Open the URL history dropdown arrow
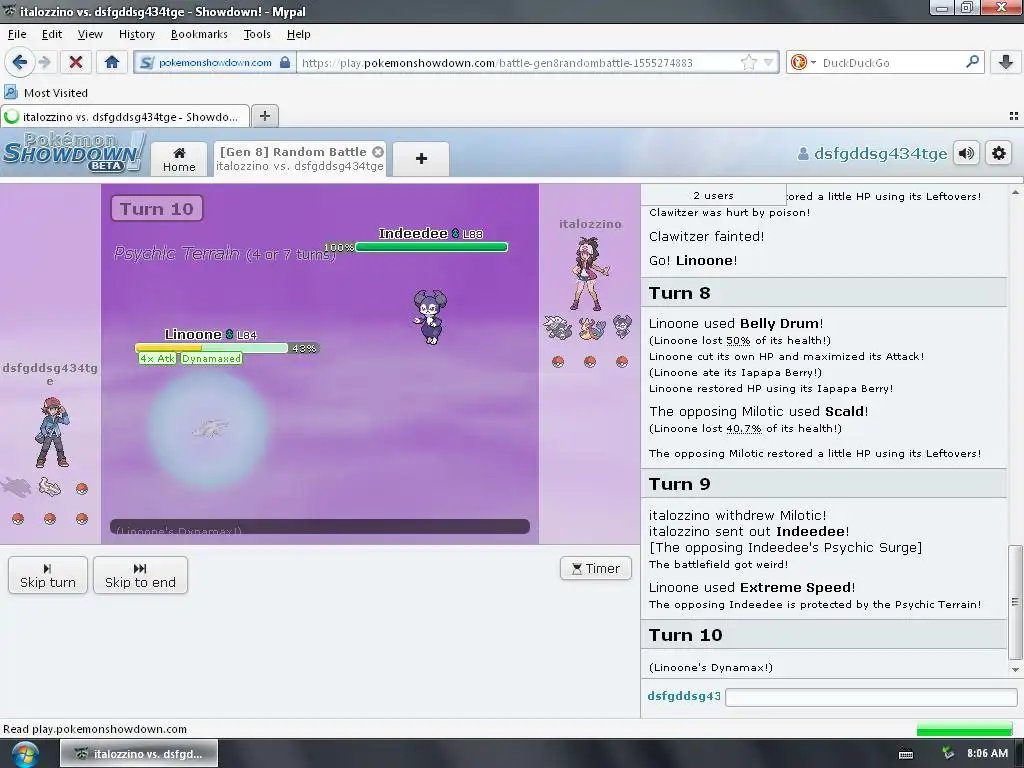The height and width of the screenshot is (768, 1024). pyautogui.click(x=769, y=63)
